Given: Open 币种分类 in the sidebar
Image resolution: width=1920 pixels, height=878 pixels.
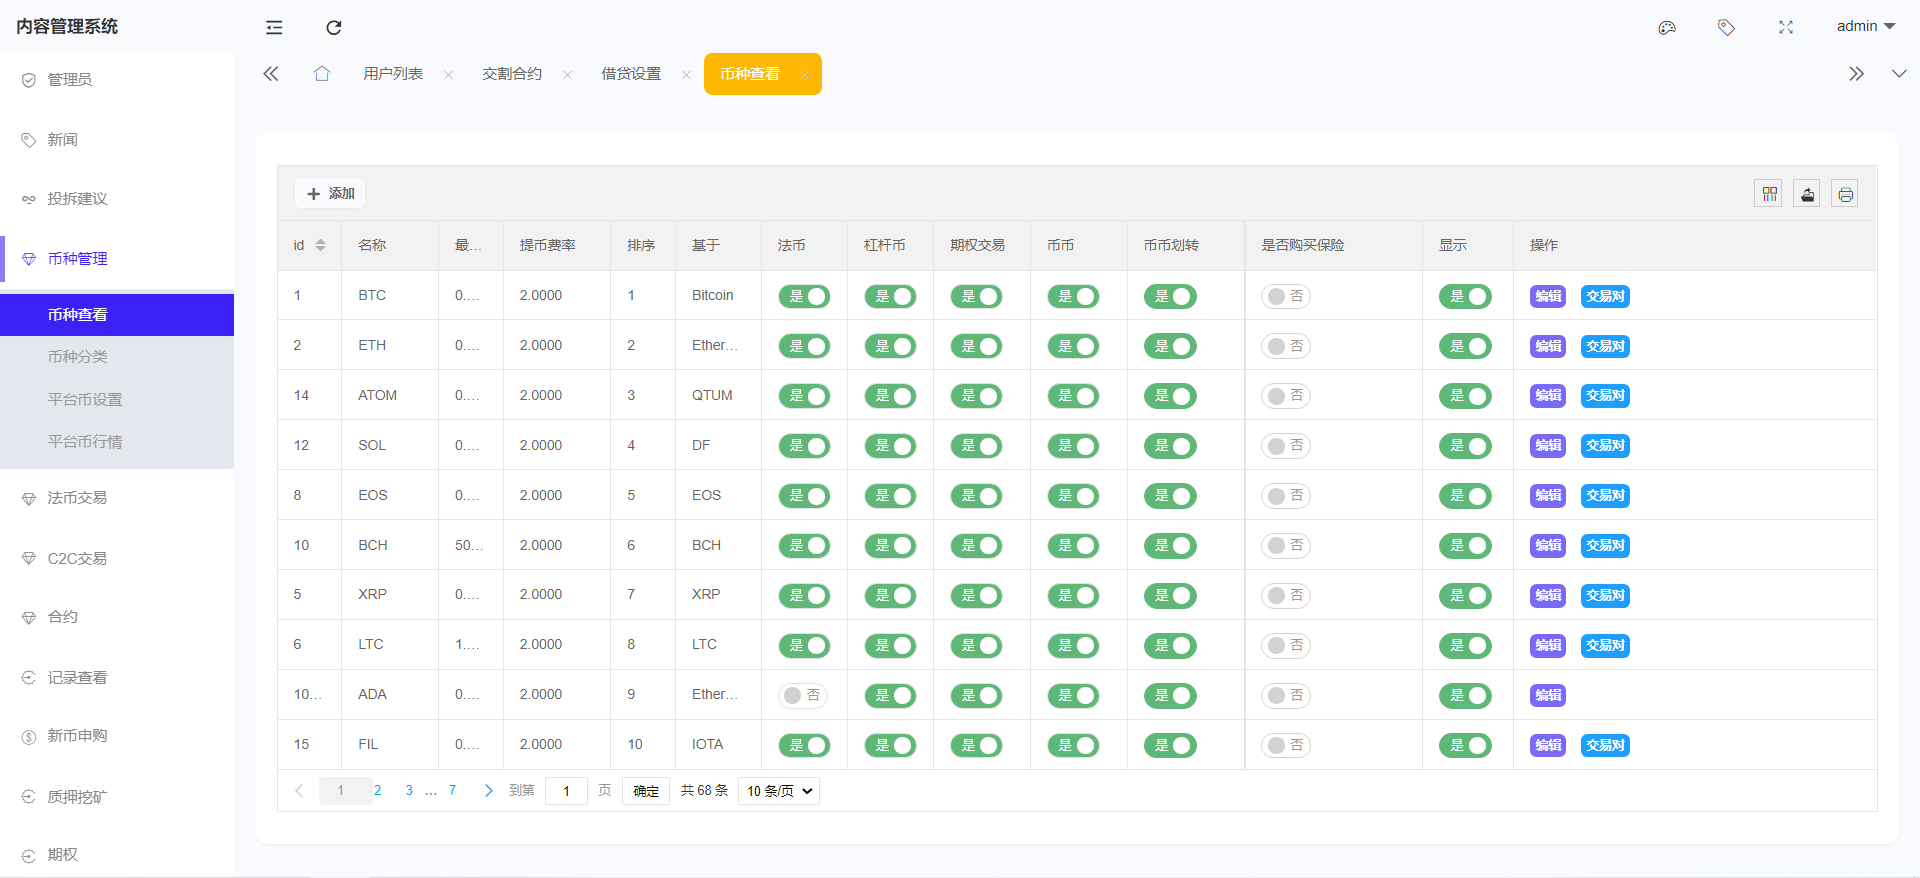Looking at the screenshot, I should 78,357.
